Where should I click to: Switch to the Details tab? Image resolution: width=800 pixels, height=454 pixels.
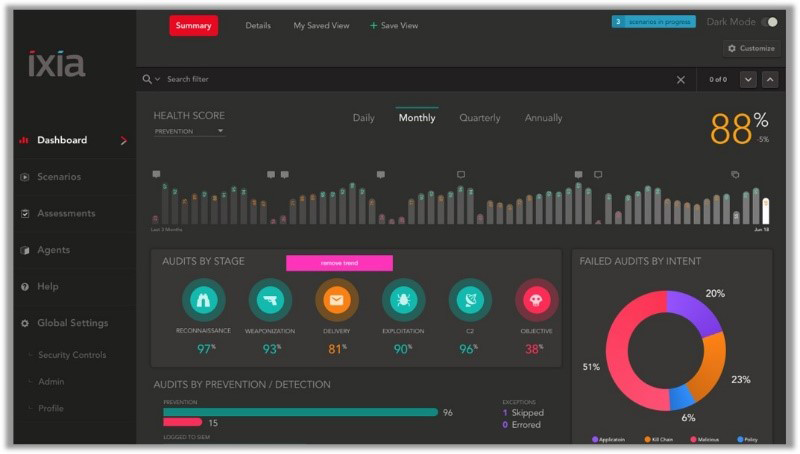[x=258, y=26]
